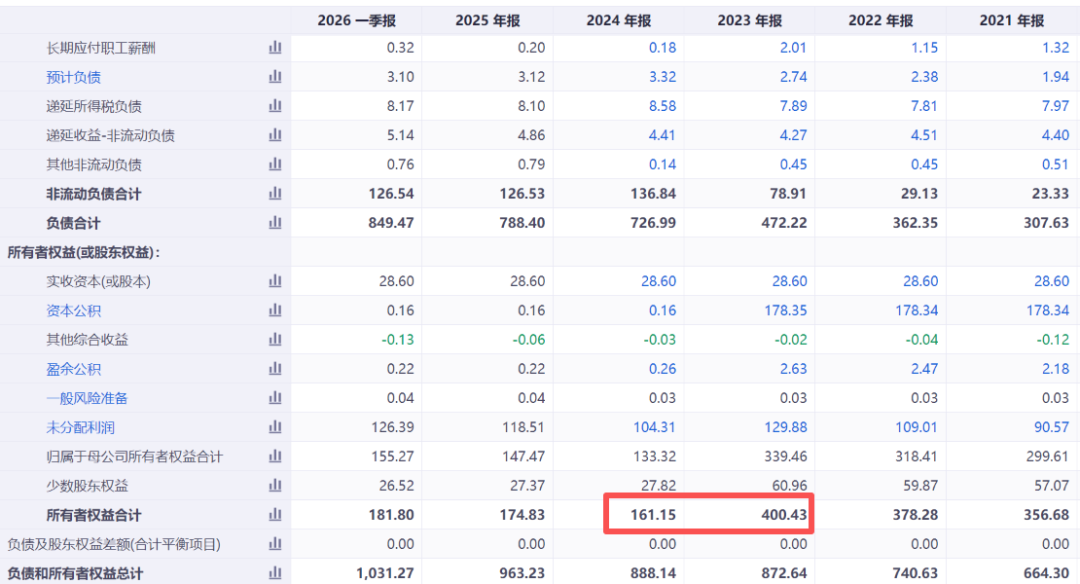Select 非流动负债合计 value 136.84

coord(653,194)
